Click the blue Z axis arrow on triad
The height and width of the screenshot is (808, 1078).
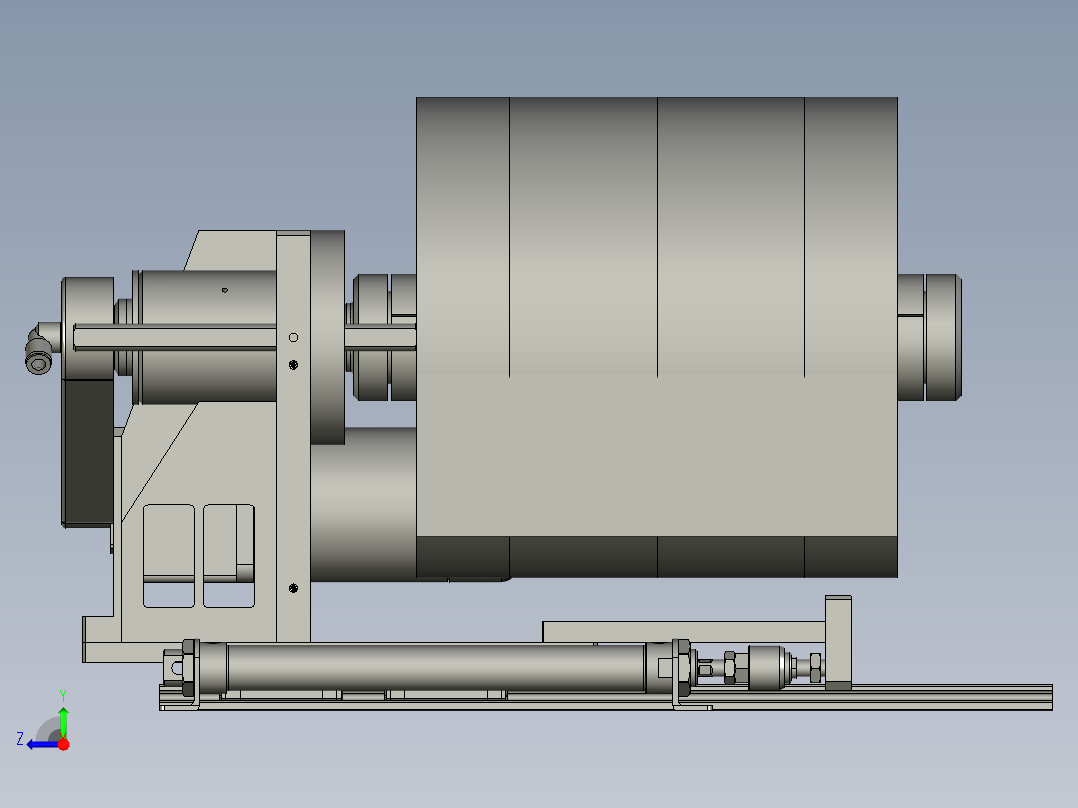pos(41,745)
